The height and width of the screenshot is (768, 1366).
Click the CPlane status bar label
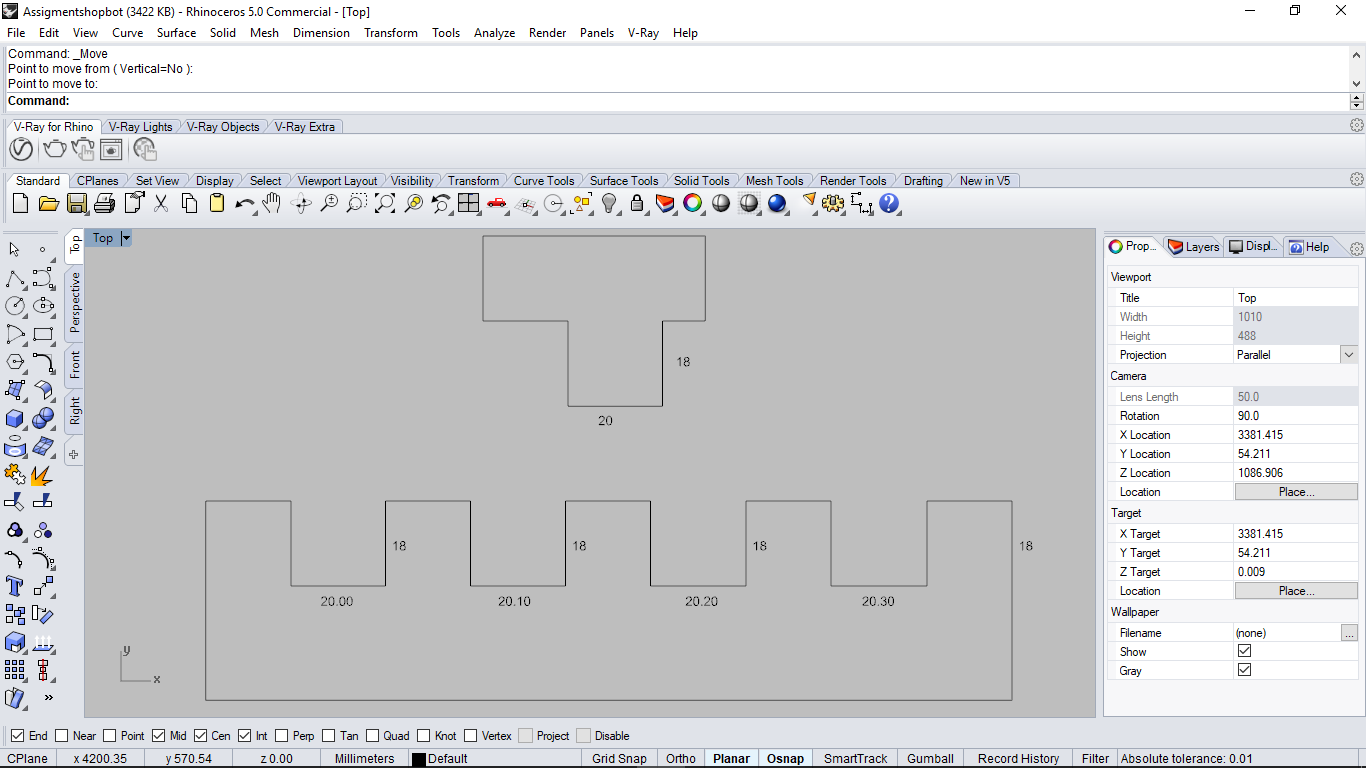click(29, 759)
